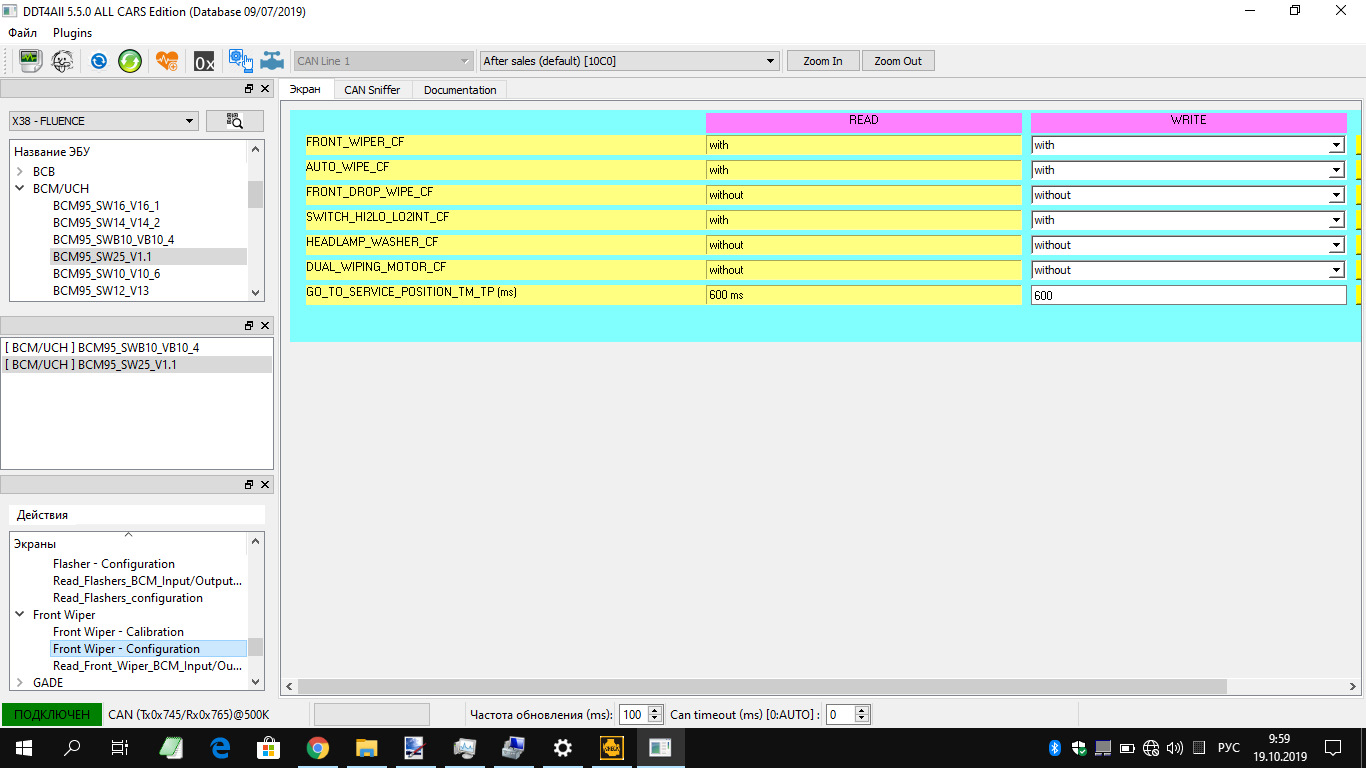Collapse the Front Wiper screens group

click(x=20, y=615)
